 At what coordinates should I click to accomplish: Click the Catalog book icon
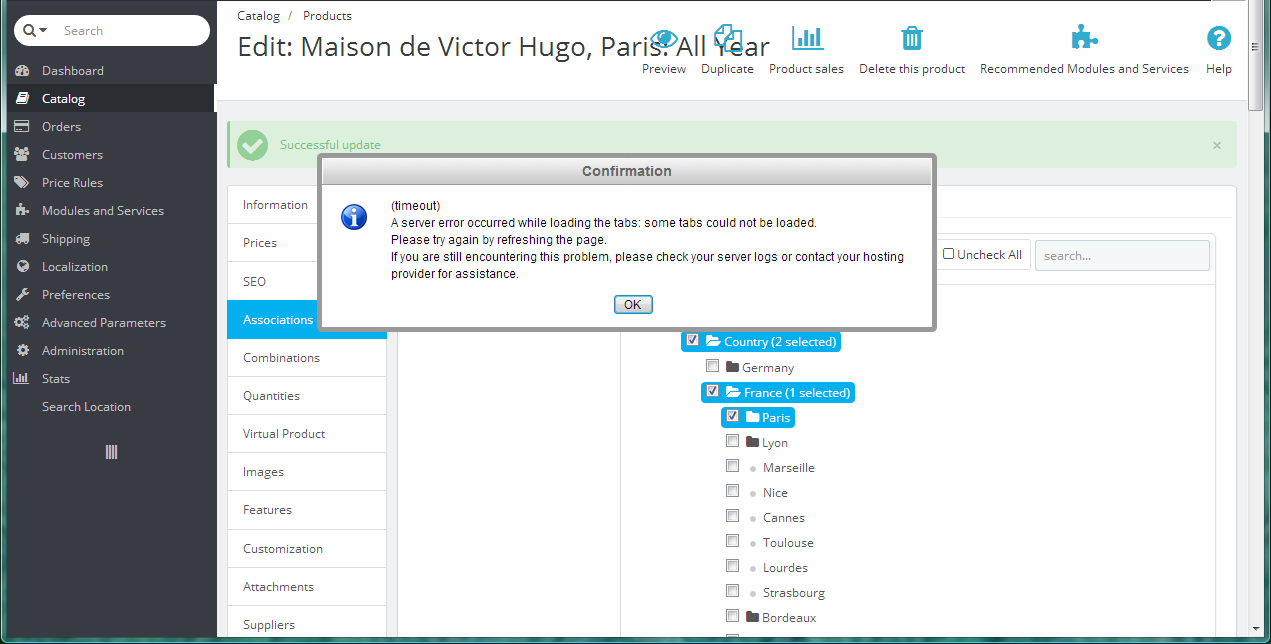(21, 99)
